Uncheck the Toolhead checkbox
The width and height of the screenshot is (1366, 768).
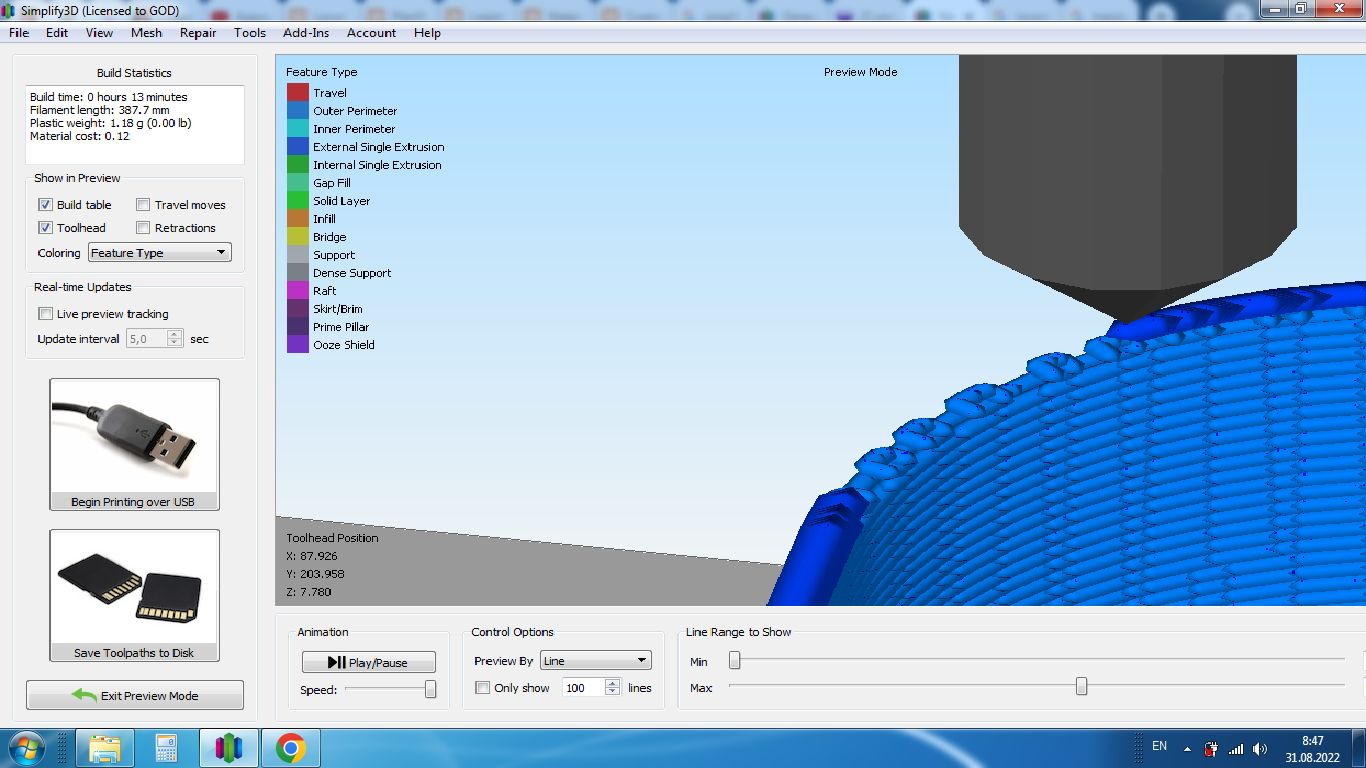tap(45, 228)
